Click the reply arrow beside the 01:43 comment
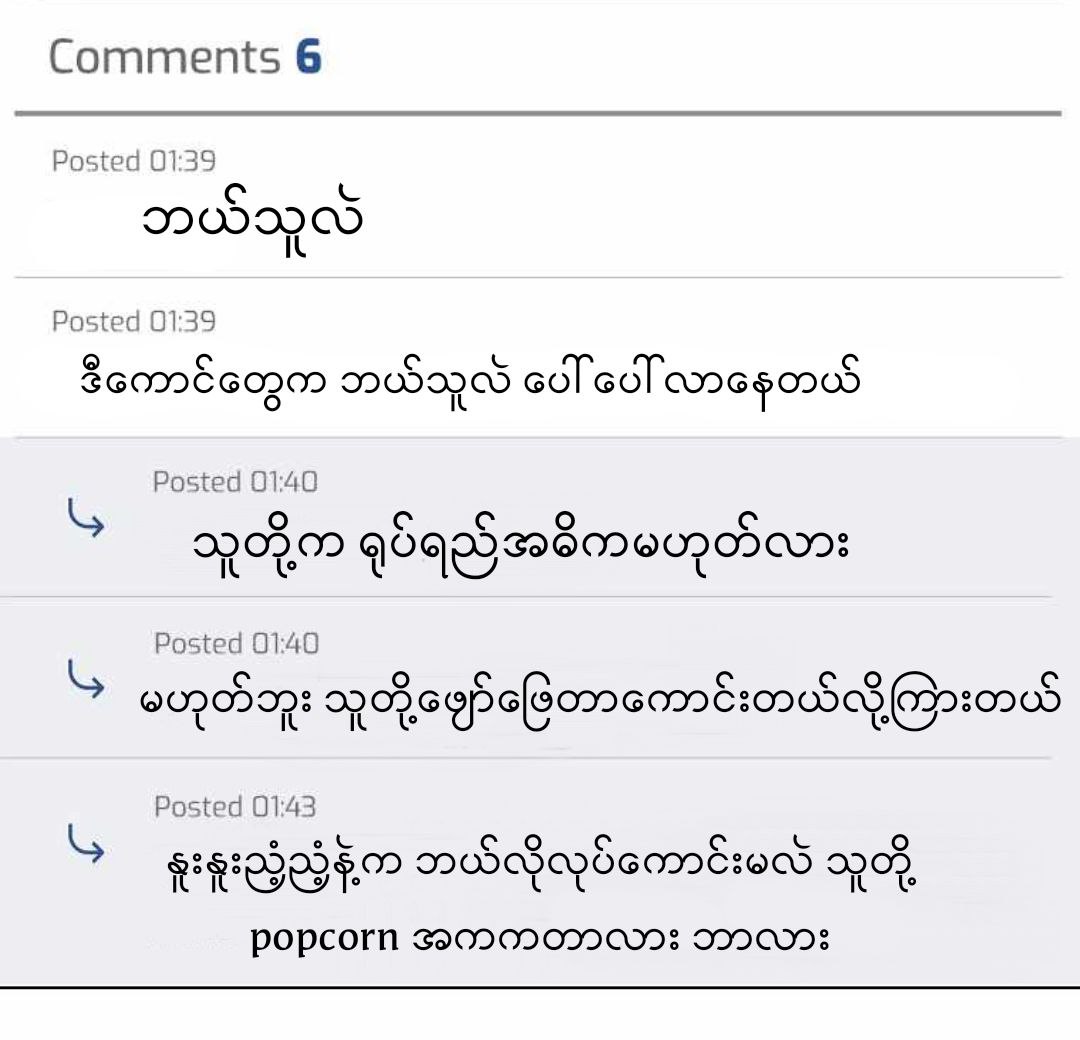Screen dimensions: 1080x1040 (x=86, y=844)
